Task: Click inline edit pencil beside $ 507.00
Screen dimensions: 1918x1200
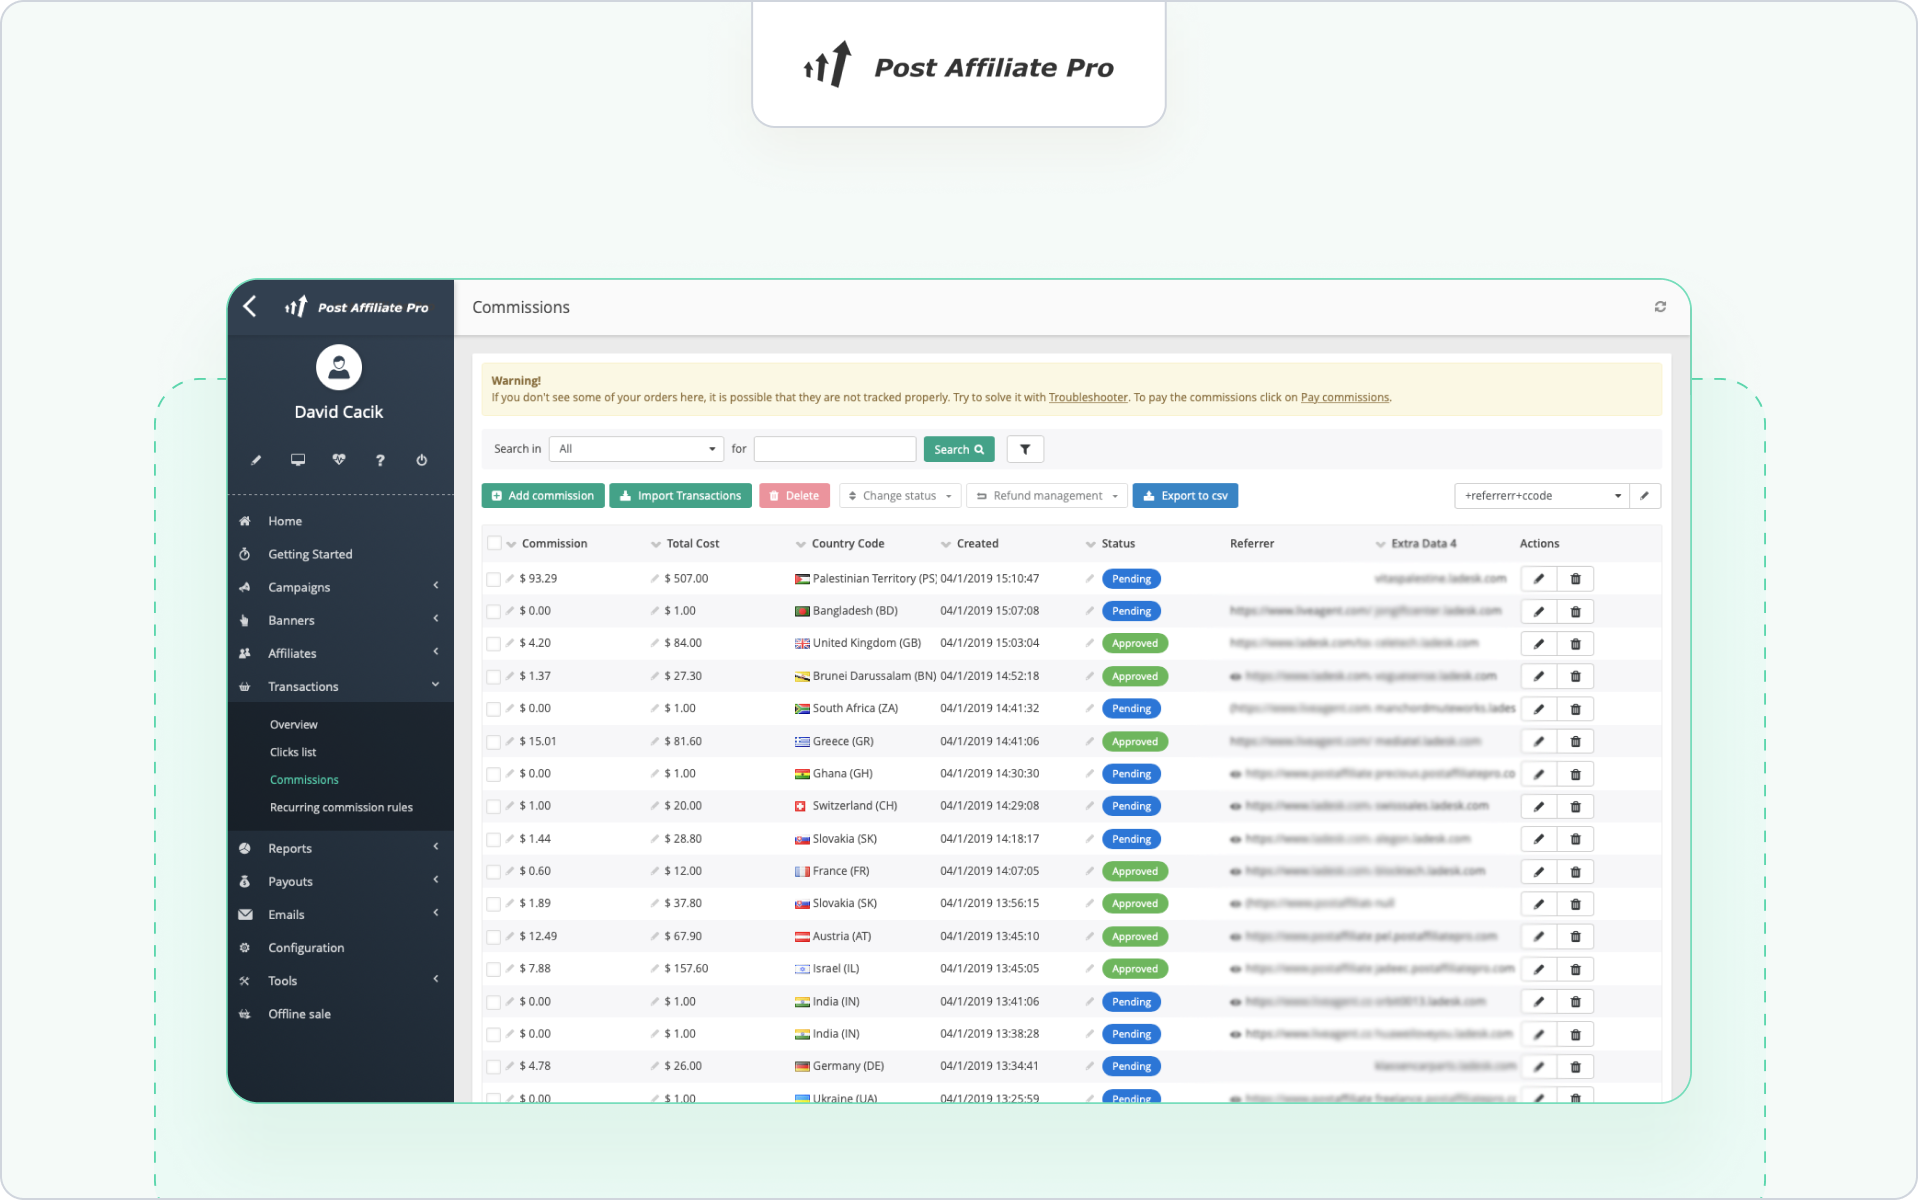Action: pyautogui.click(x=655, y=578)
